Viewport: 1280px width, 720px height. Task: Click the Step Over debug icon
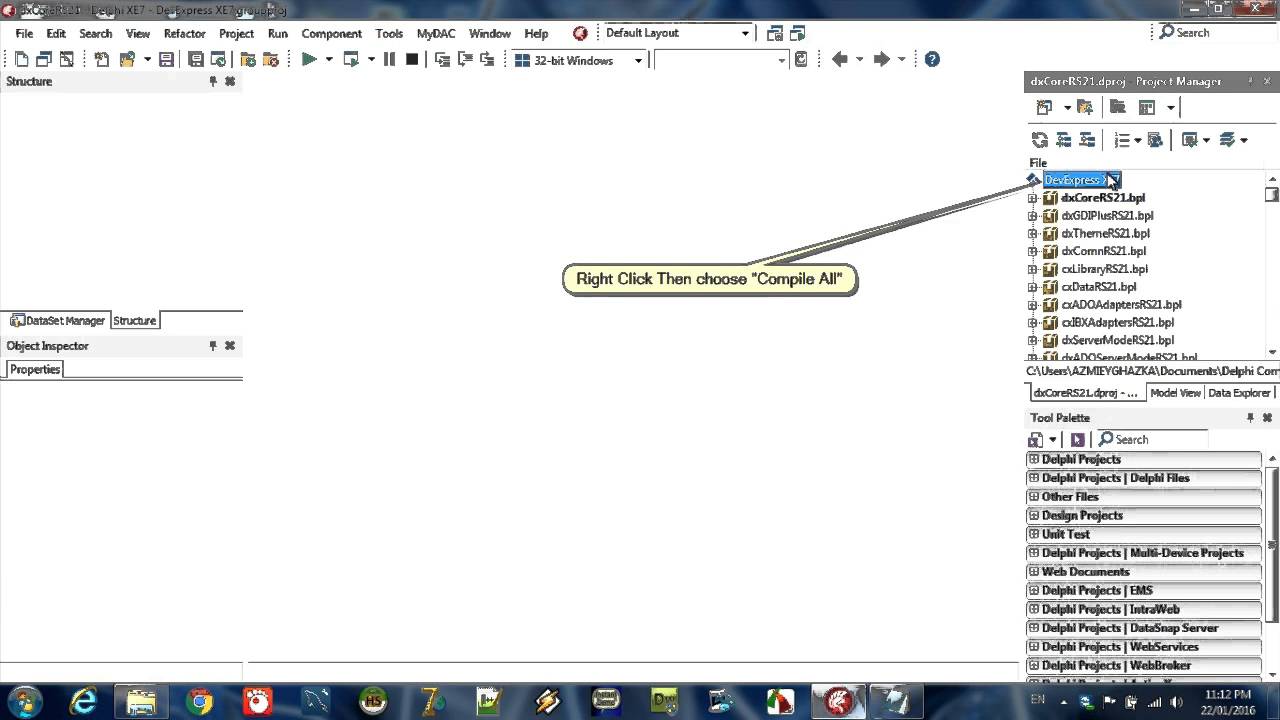[x=465, y=60]
